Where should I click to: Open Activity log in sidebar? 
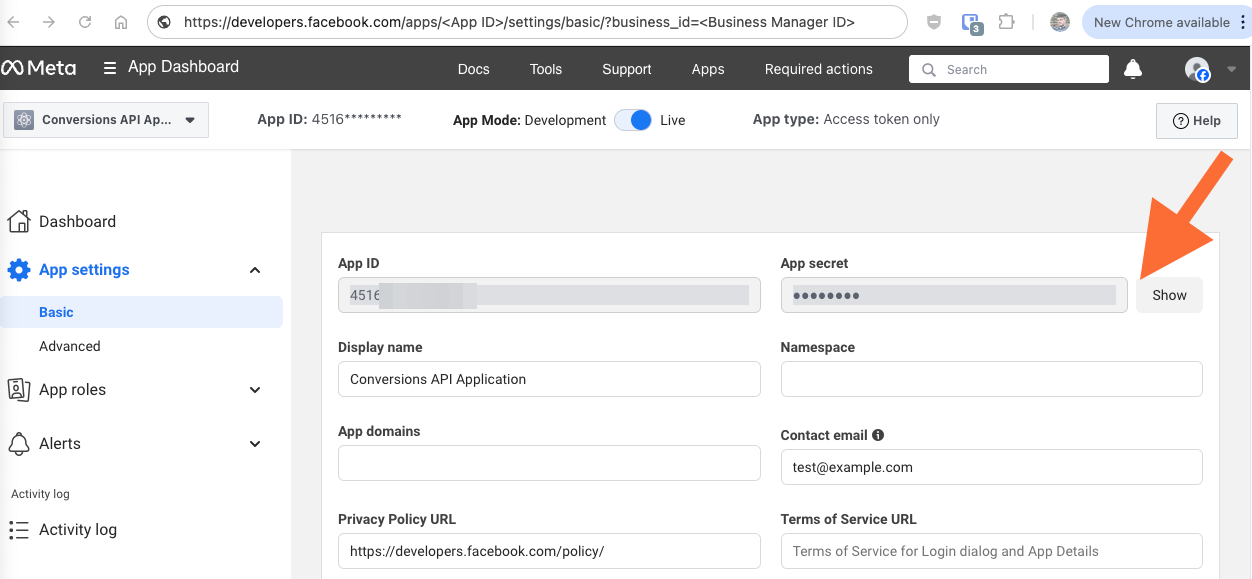[x=78, y=529]
